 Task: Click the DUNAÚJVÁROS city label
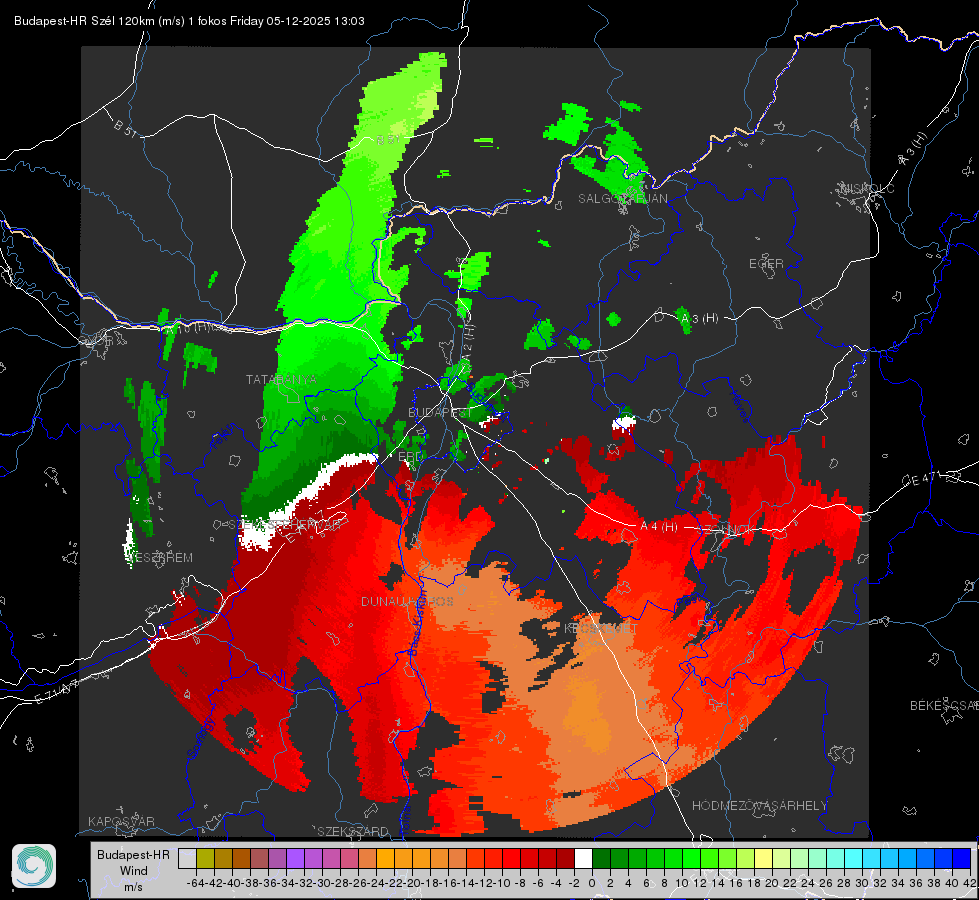point(407,601)
